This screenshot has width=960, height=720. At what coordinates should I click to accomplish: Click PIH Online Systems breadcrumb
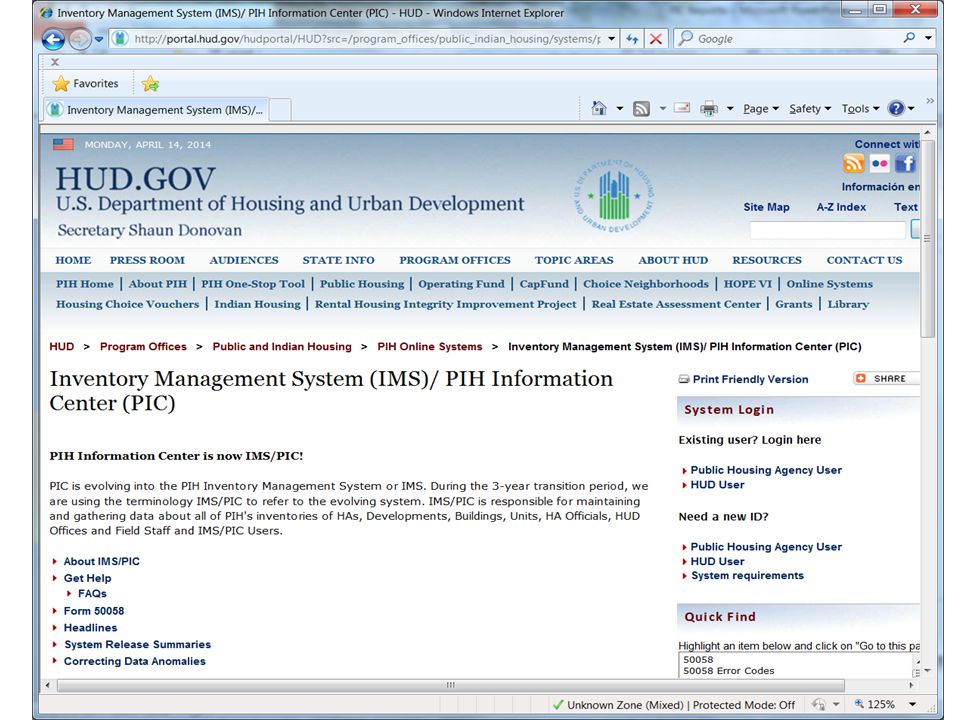(430, 347)
